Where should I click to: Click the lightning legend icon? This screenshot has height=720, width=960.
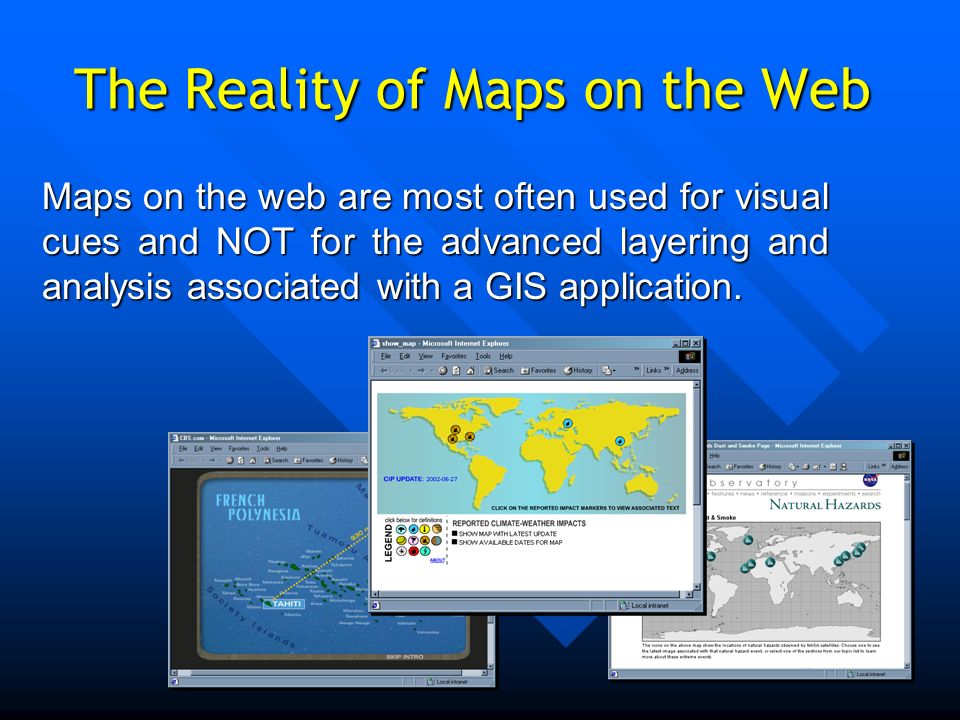point(425,551)
